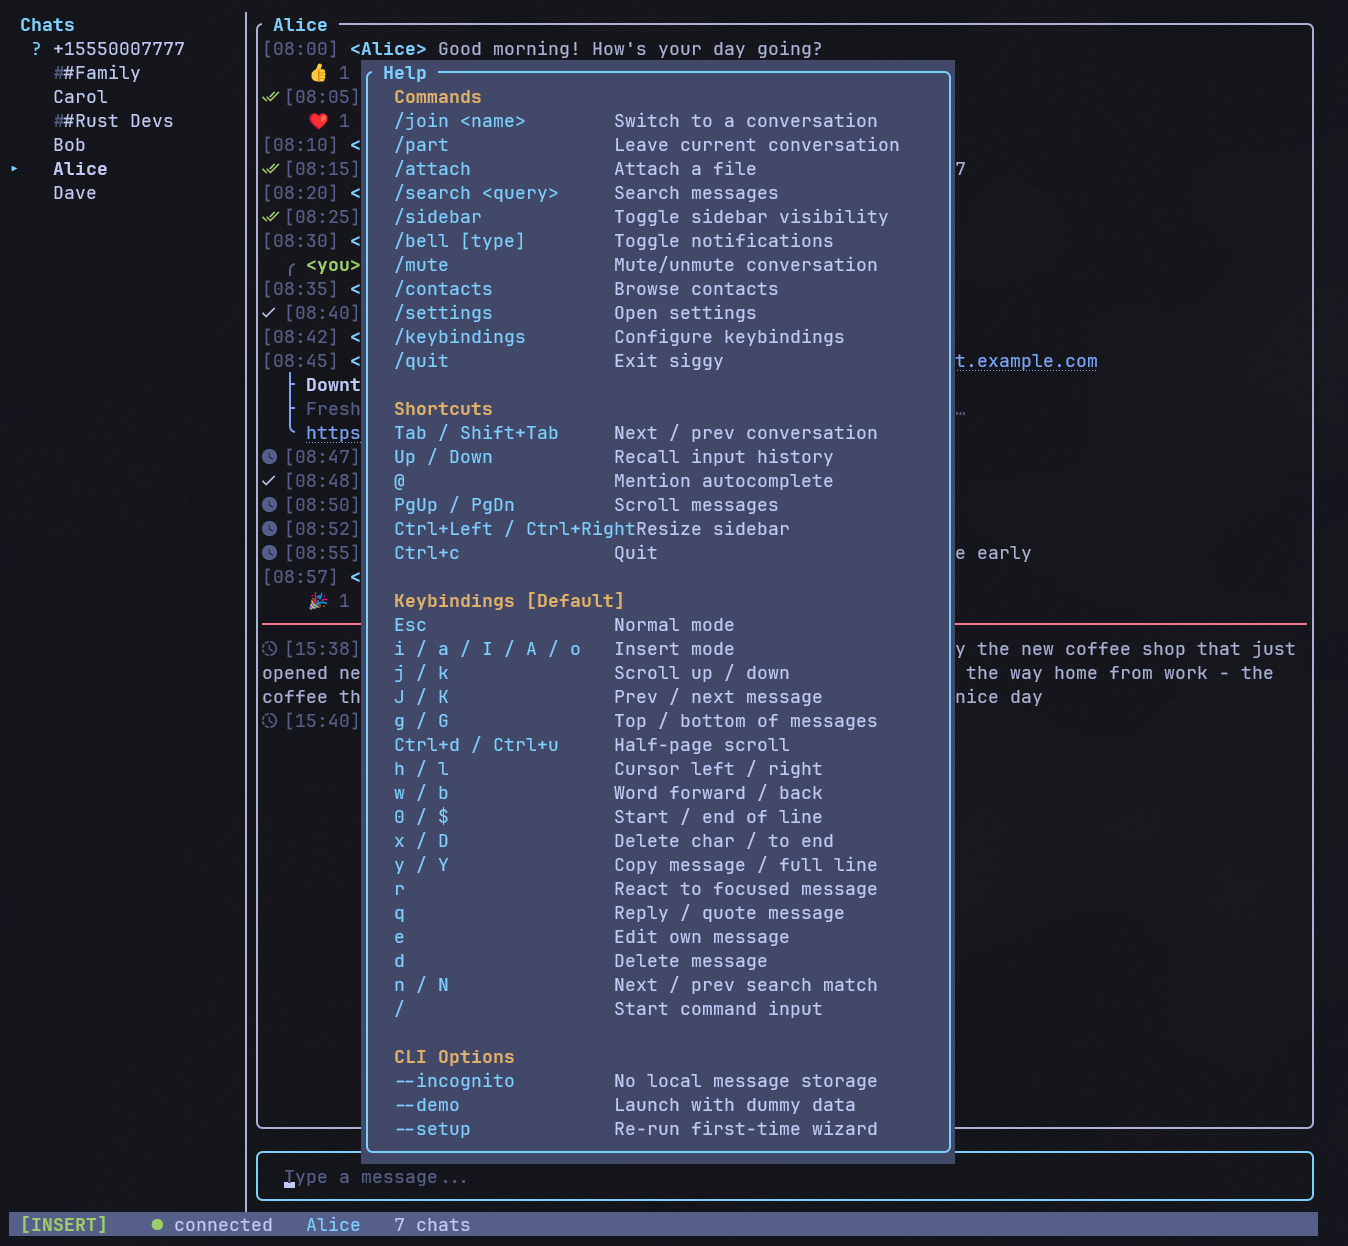Select Bob in the Chats list
The image size is (1348, 1246).
pos(69,145)
